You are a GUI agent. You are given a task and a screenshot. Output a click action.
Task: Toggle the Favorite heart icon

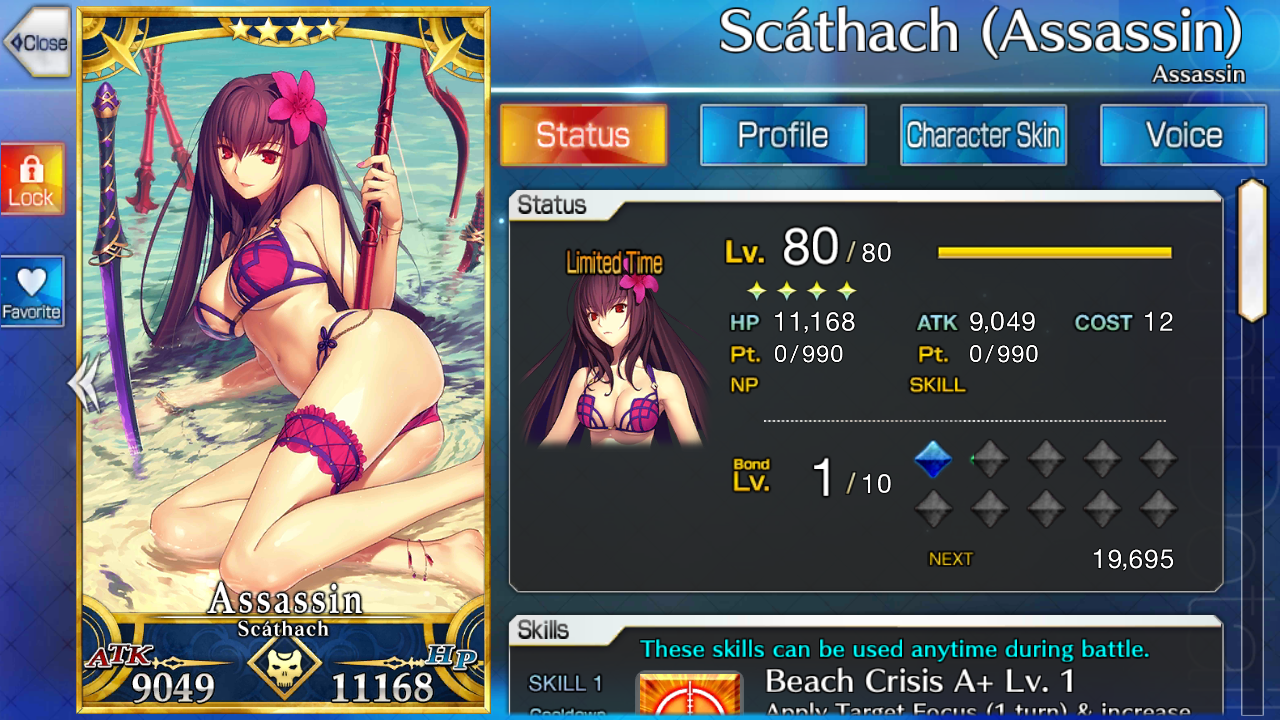(32, 292)
